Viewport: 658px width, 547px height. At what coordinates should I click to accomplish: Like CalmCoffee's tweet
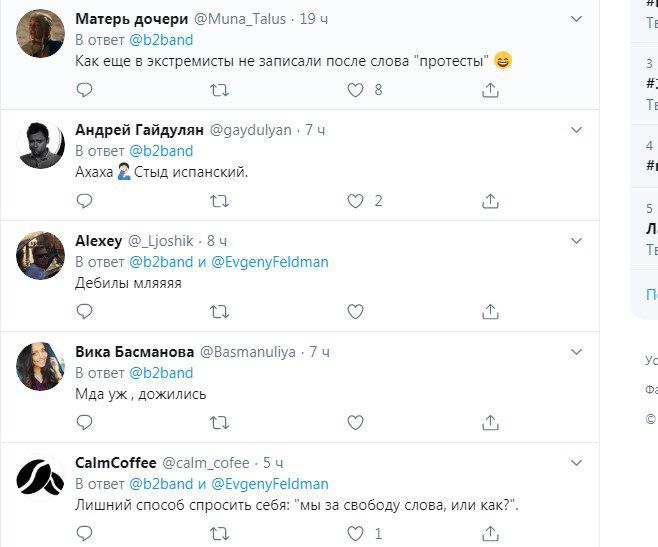[355, 534]
